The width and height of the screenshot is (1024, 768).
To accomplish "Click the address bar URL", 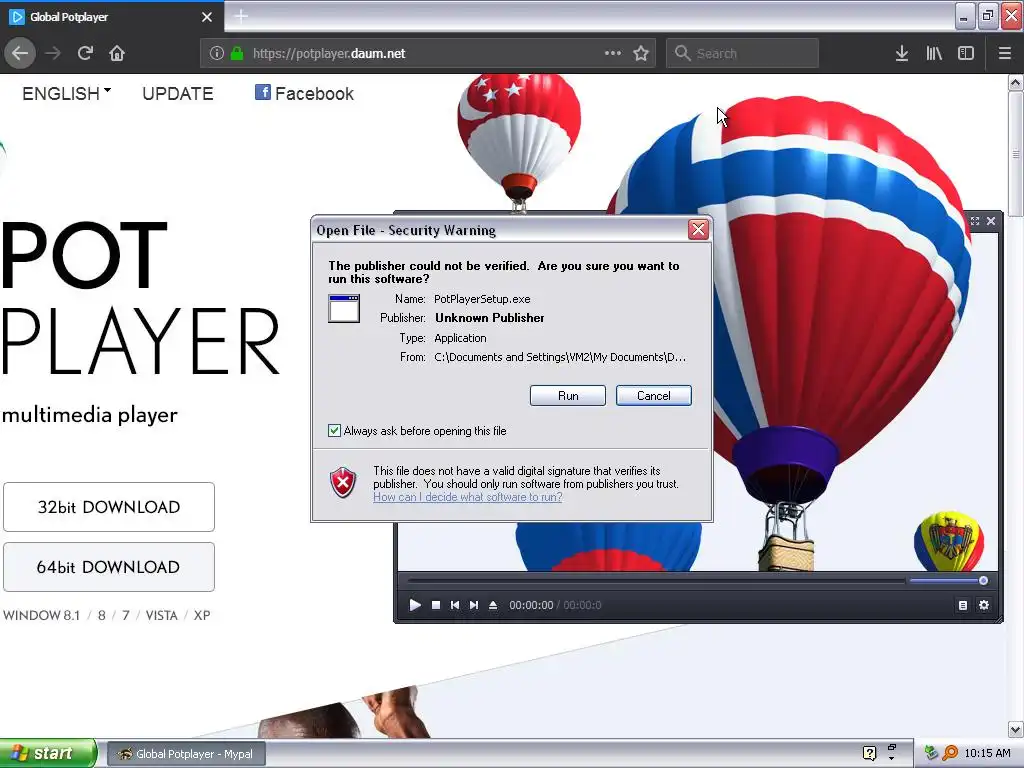I will pyautogui.click(x=329, y=54).
